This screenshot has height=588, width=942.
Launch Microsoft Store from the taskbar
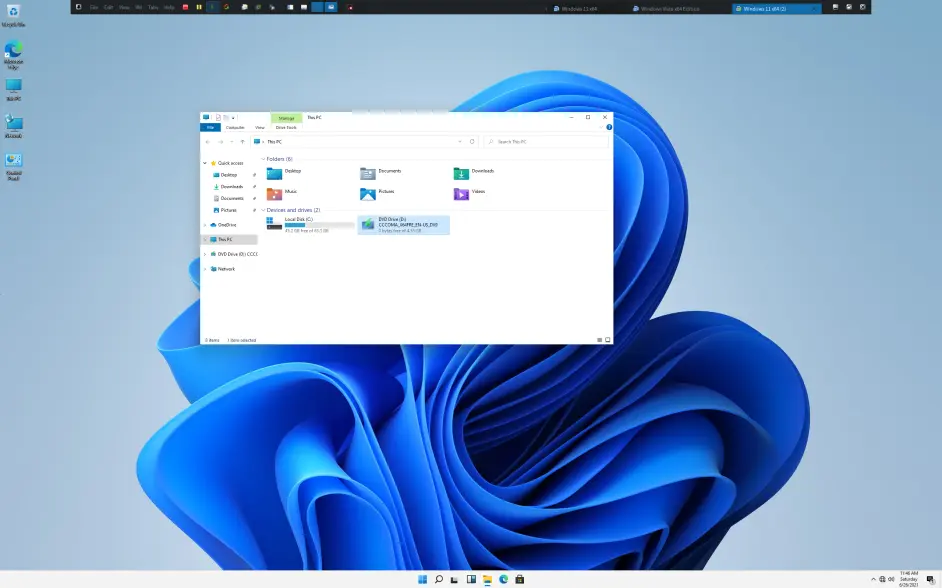520,580
